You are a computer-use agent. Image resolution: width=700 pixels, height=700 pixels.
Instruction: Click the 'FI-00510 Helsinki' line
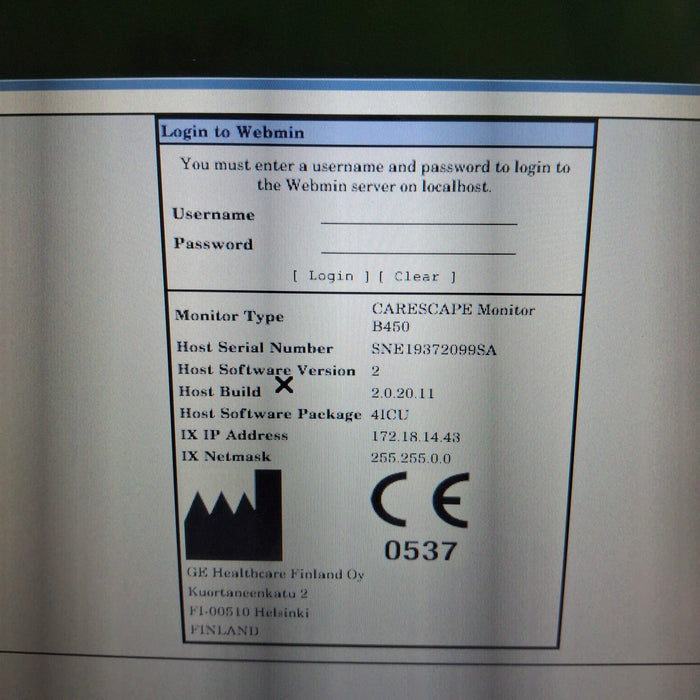coord(249,612)
